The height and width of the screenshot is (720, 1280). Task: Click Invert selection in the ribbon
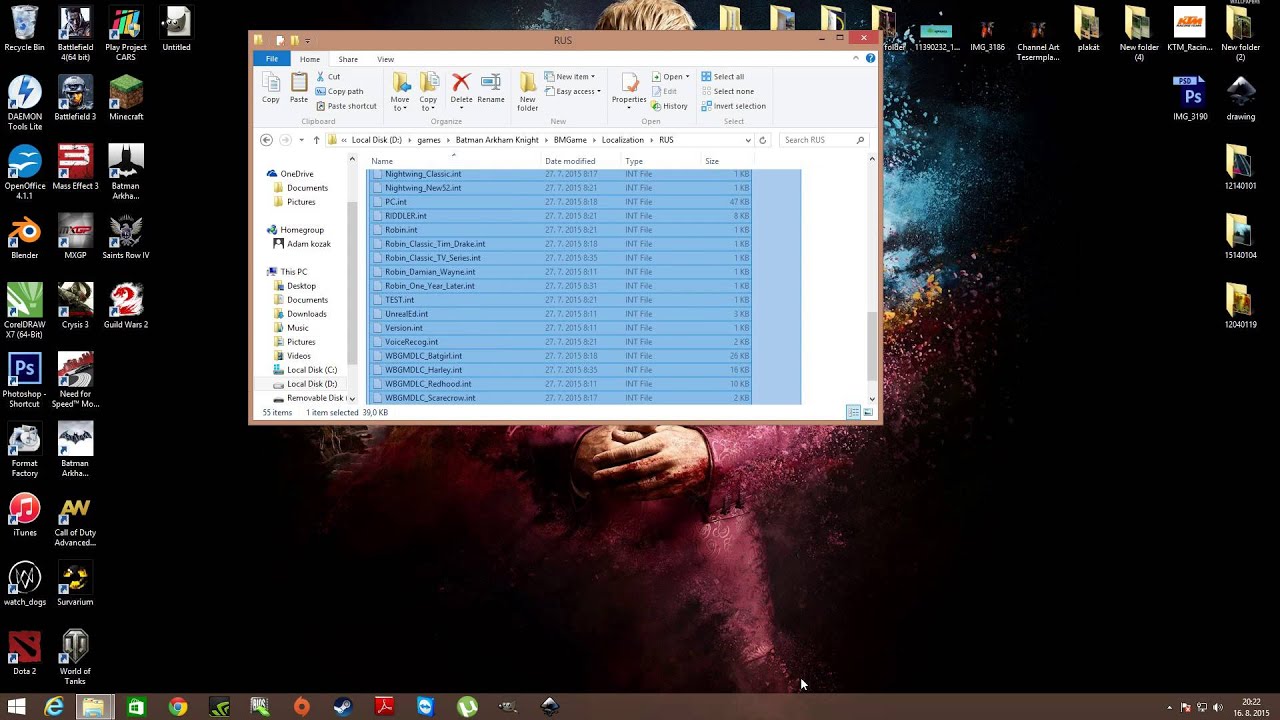click(733, 106)
